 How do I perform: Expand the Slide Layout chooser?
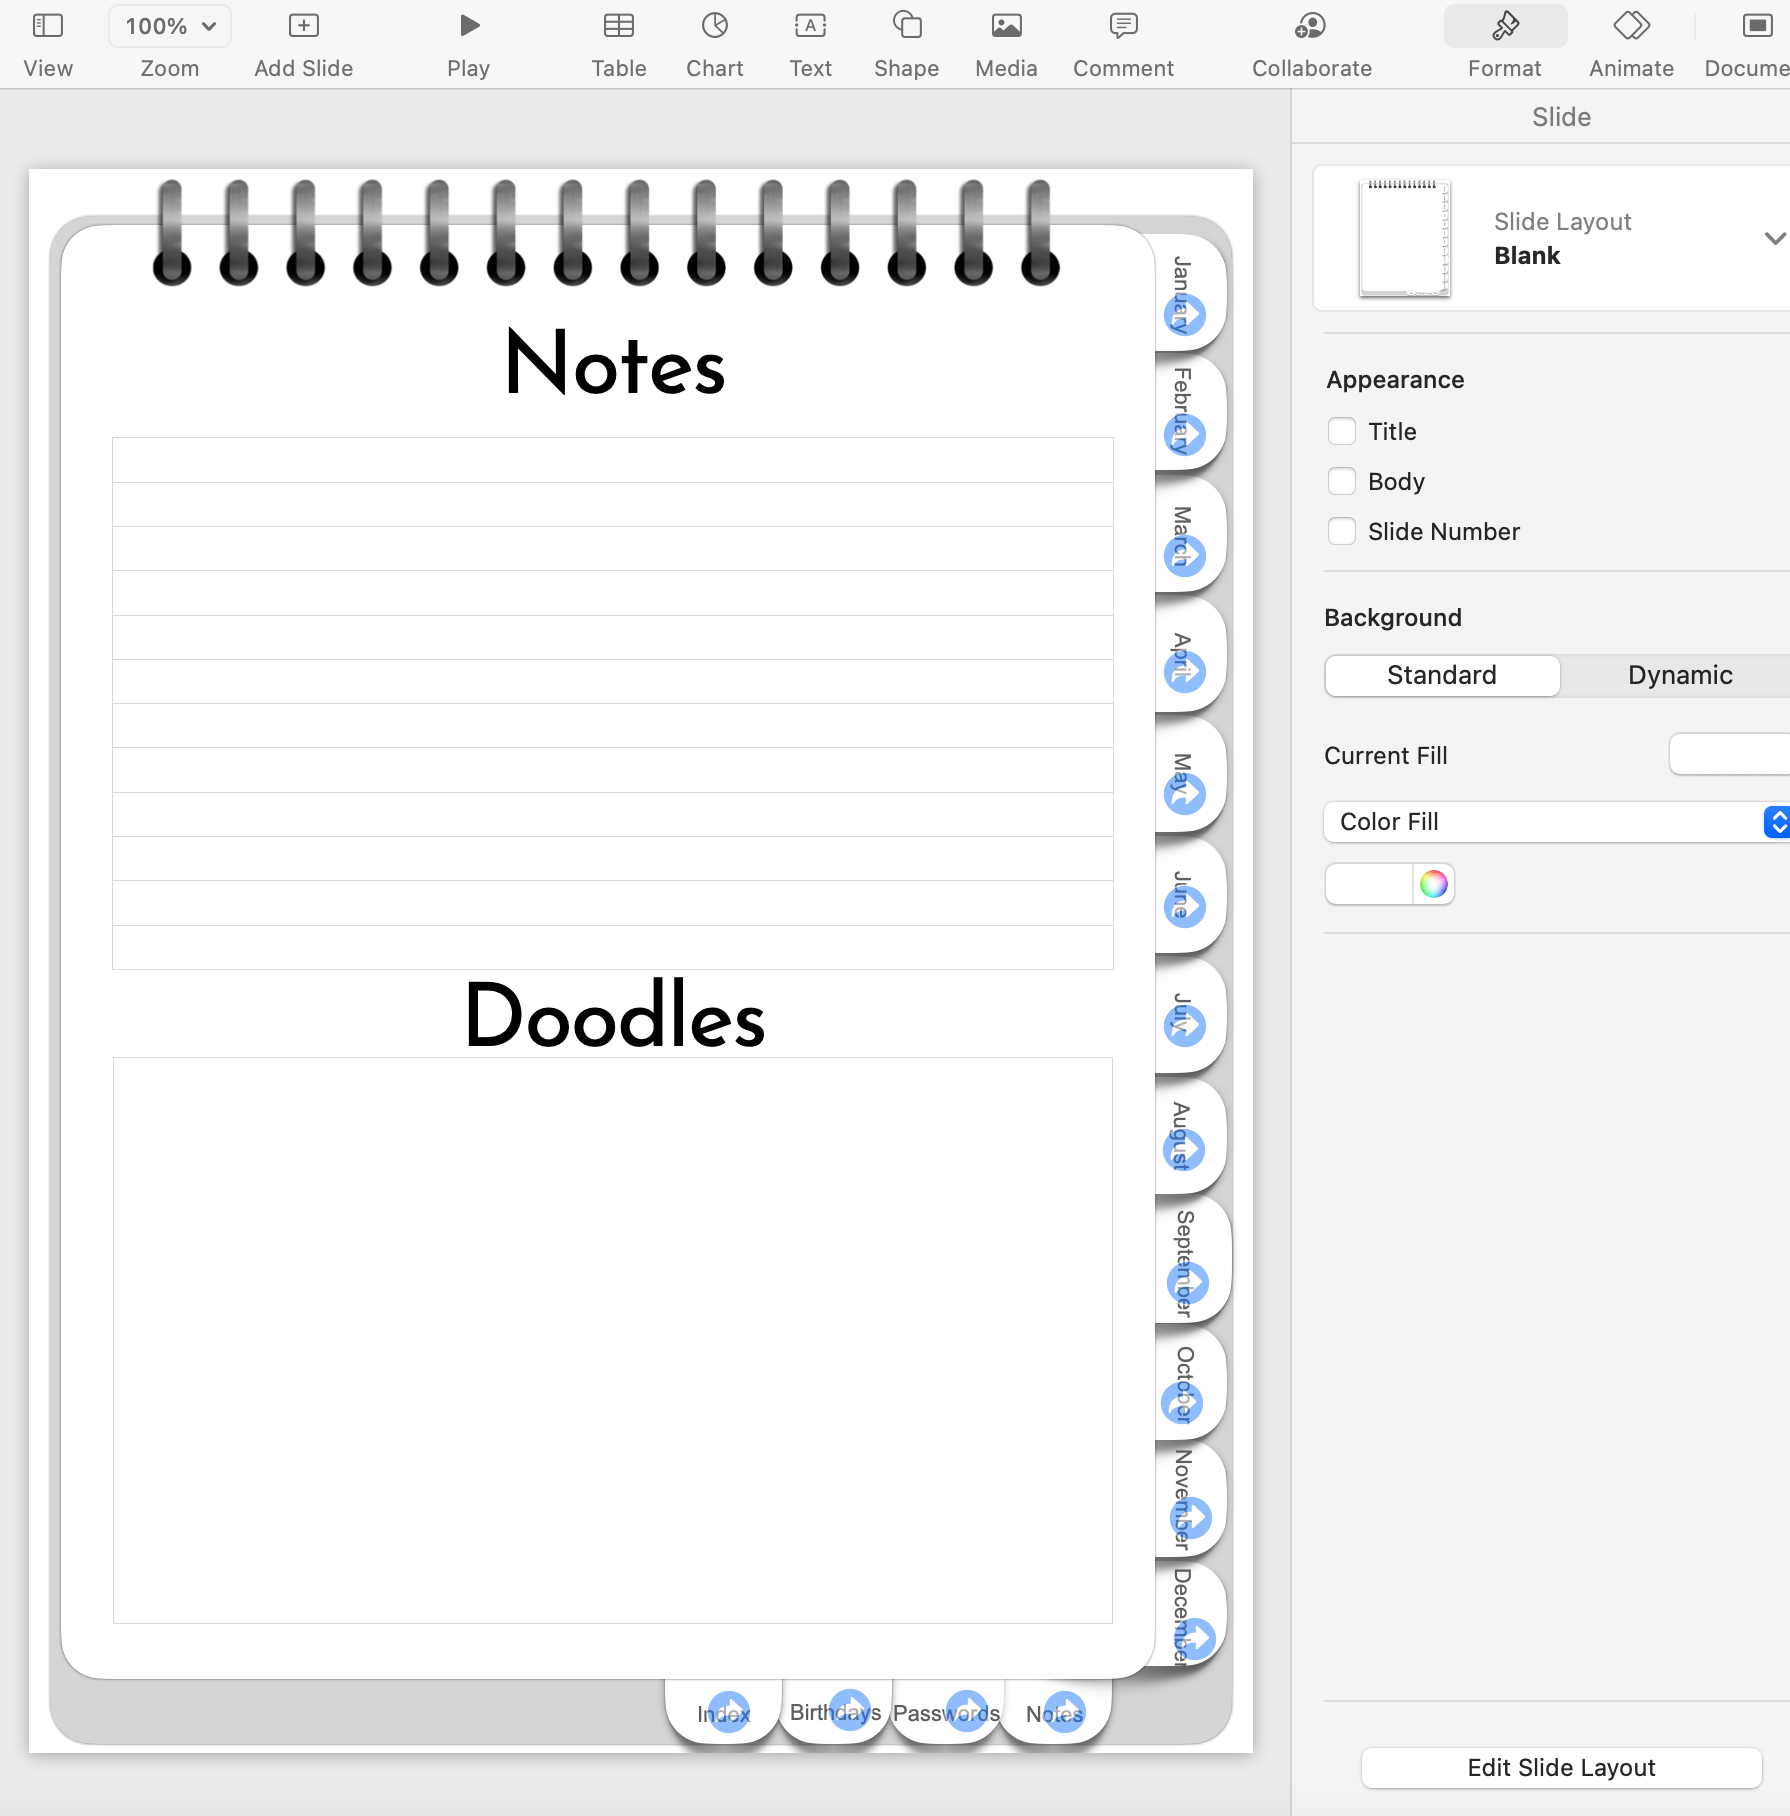1774,238
